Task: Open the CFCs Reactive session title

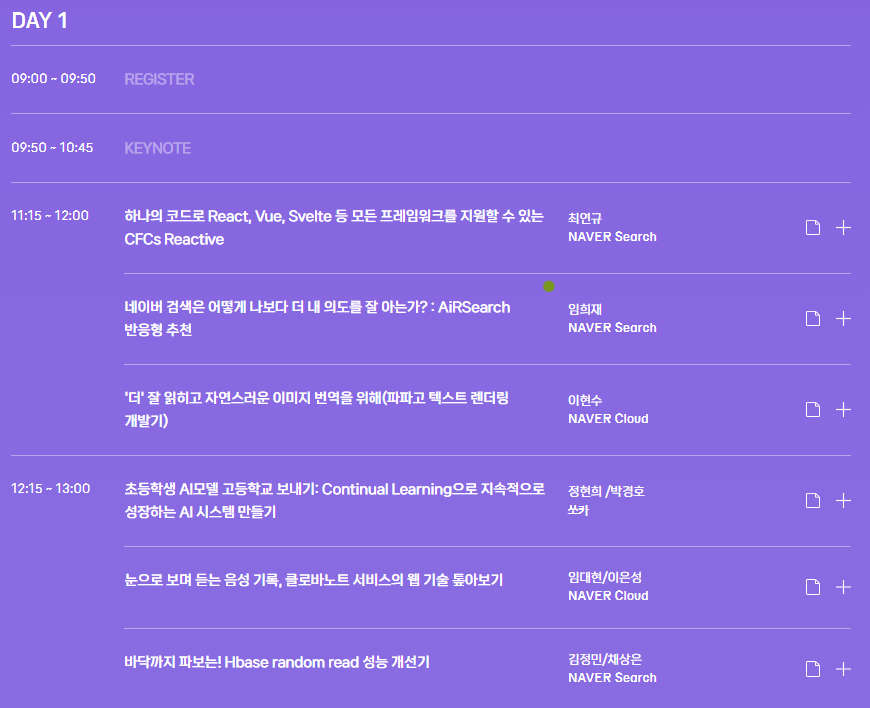Action: (334, 227)
